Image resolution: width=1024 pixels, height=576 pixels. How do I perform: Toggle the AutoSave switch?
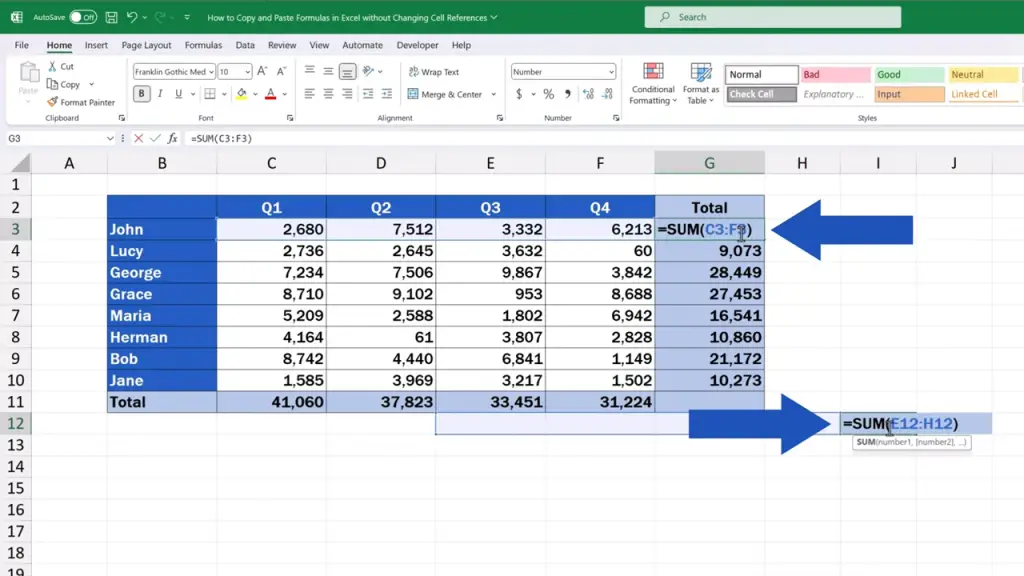(83, 18)
